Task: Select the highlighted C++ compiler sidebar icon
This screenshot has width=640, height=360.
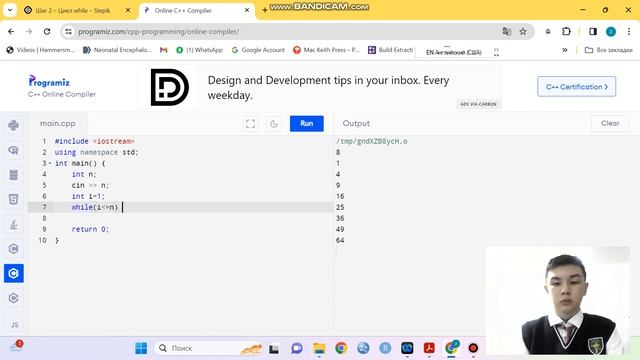Action: tap(13, 273)
